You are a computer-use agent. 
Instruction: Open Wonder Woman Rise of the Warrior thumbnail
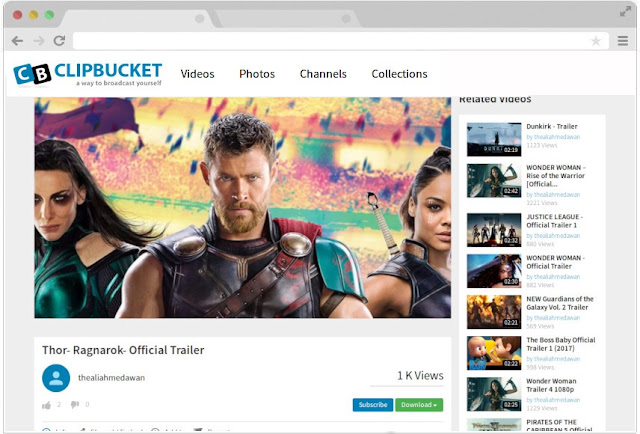[x=494, y=181]
